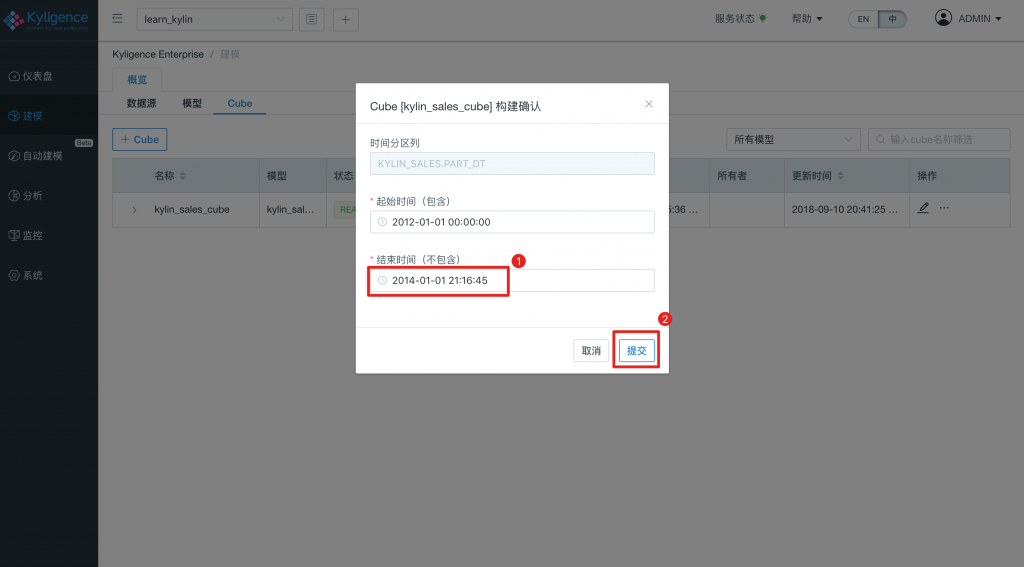Click clock icon in start time field
The image size is (1024, 567).
(x=383, y=222)
